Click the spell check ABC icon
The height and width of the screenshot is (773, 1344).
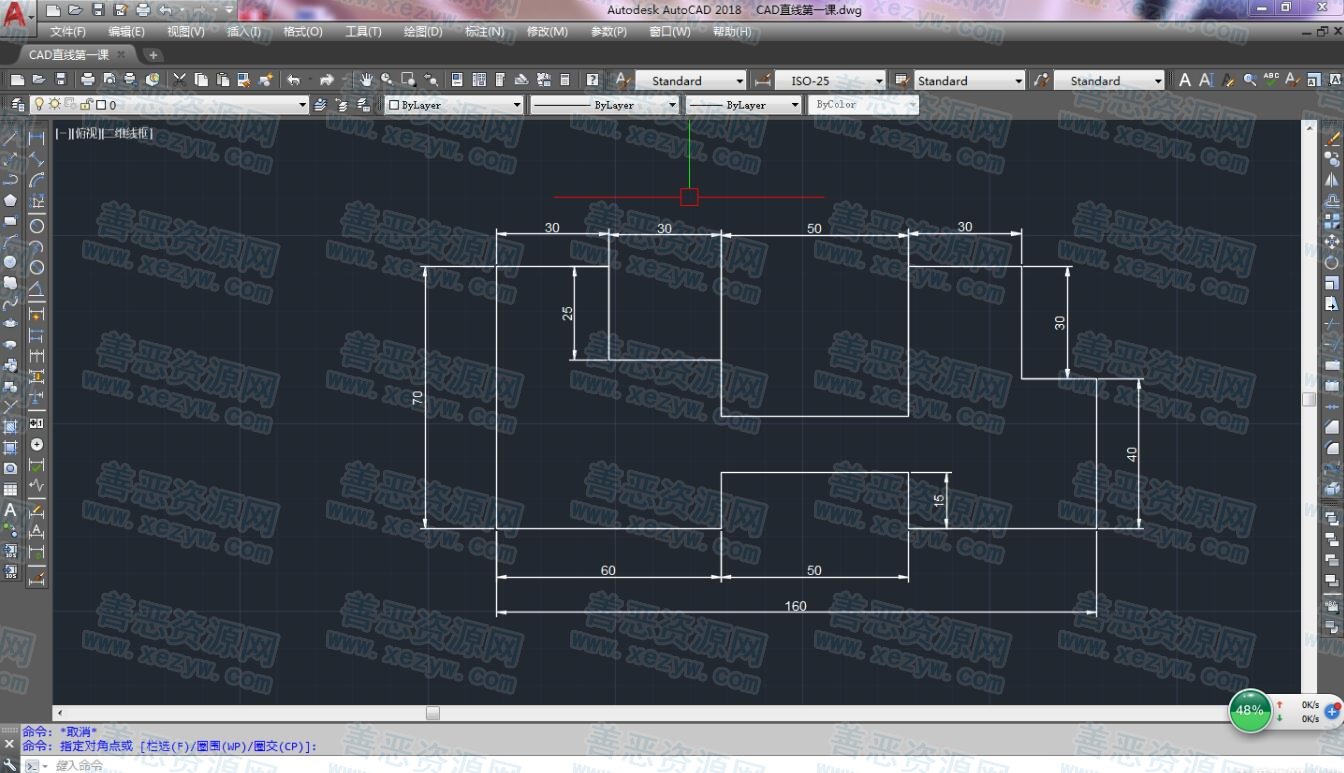click(1271, 80)
